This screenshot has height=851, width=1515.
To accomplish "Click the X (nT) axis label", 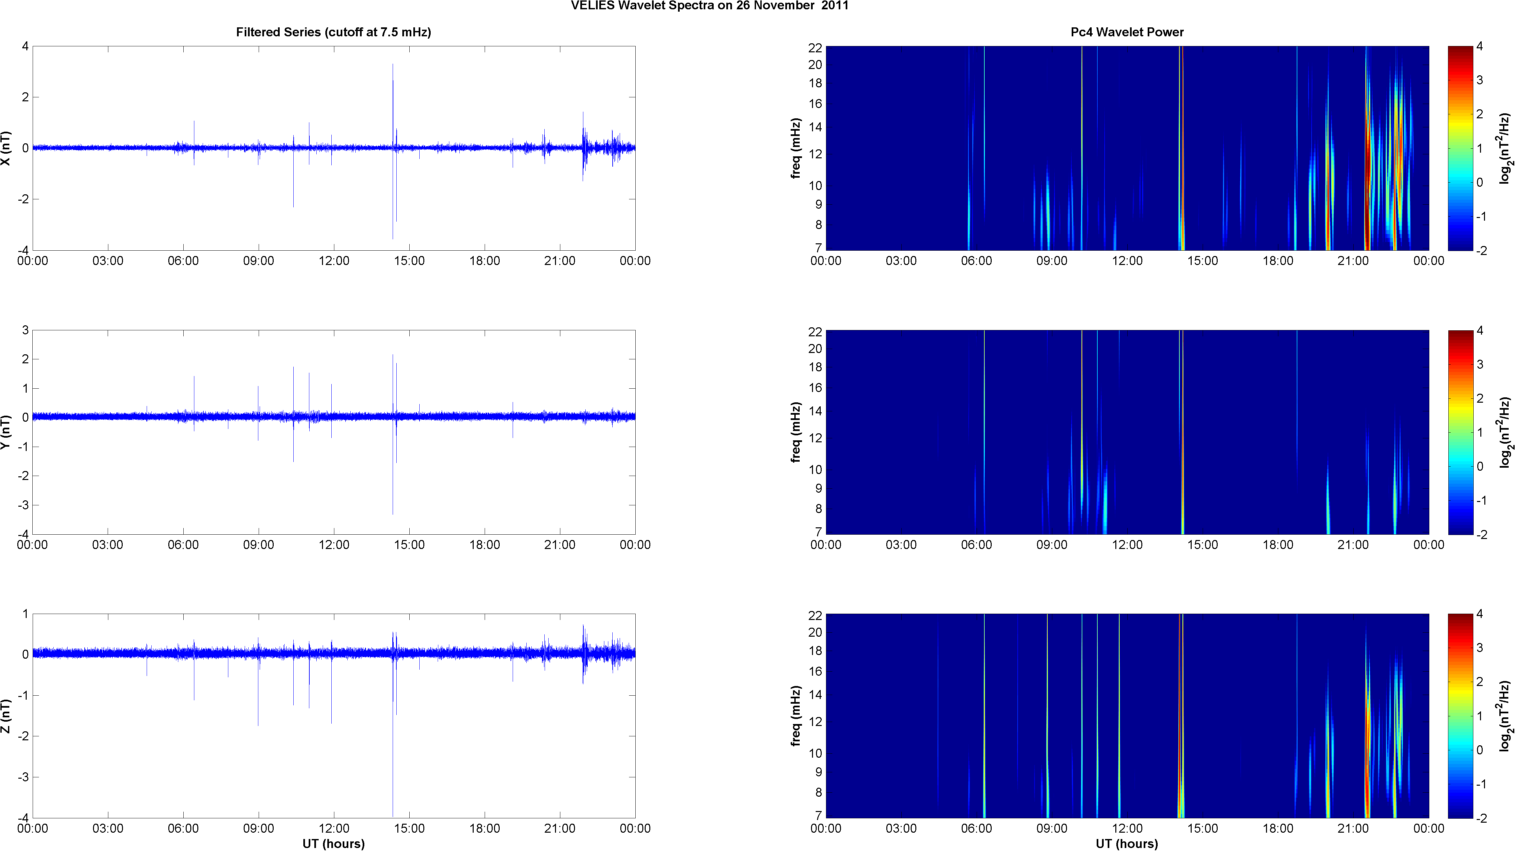I will [x=7, y=148].
